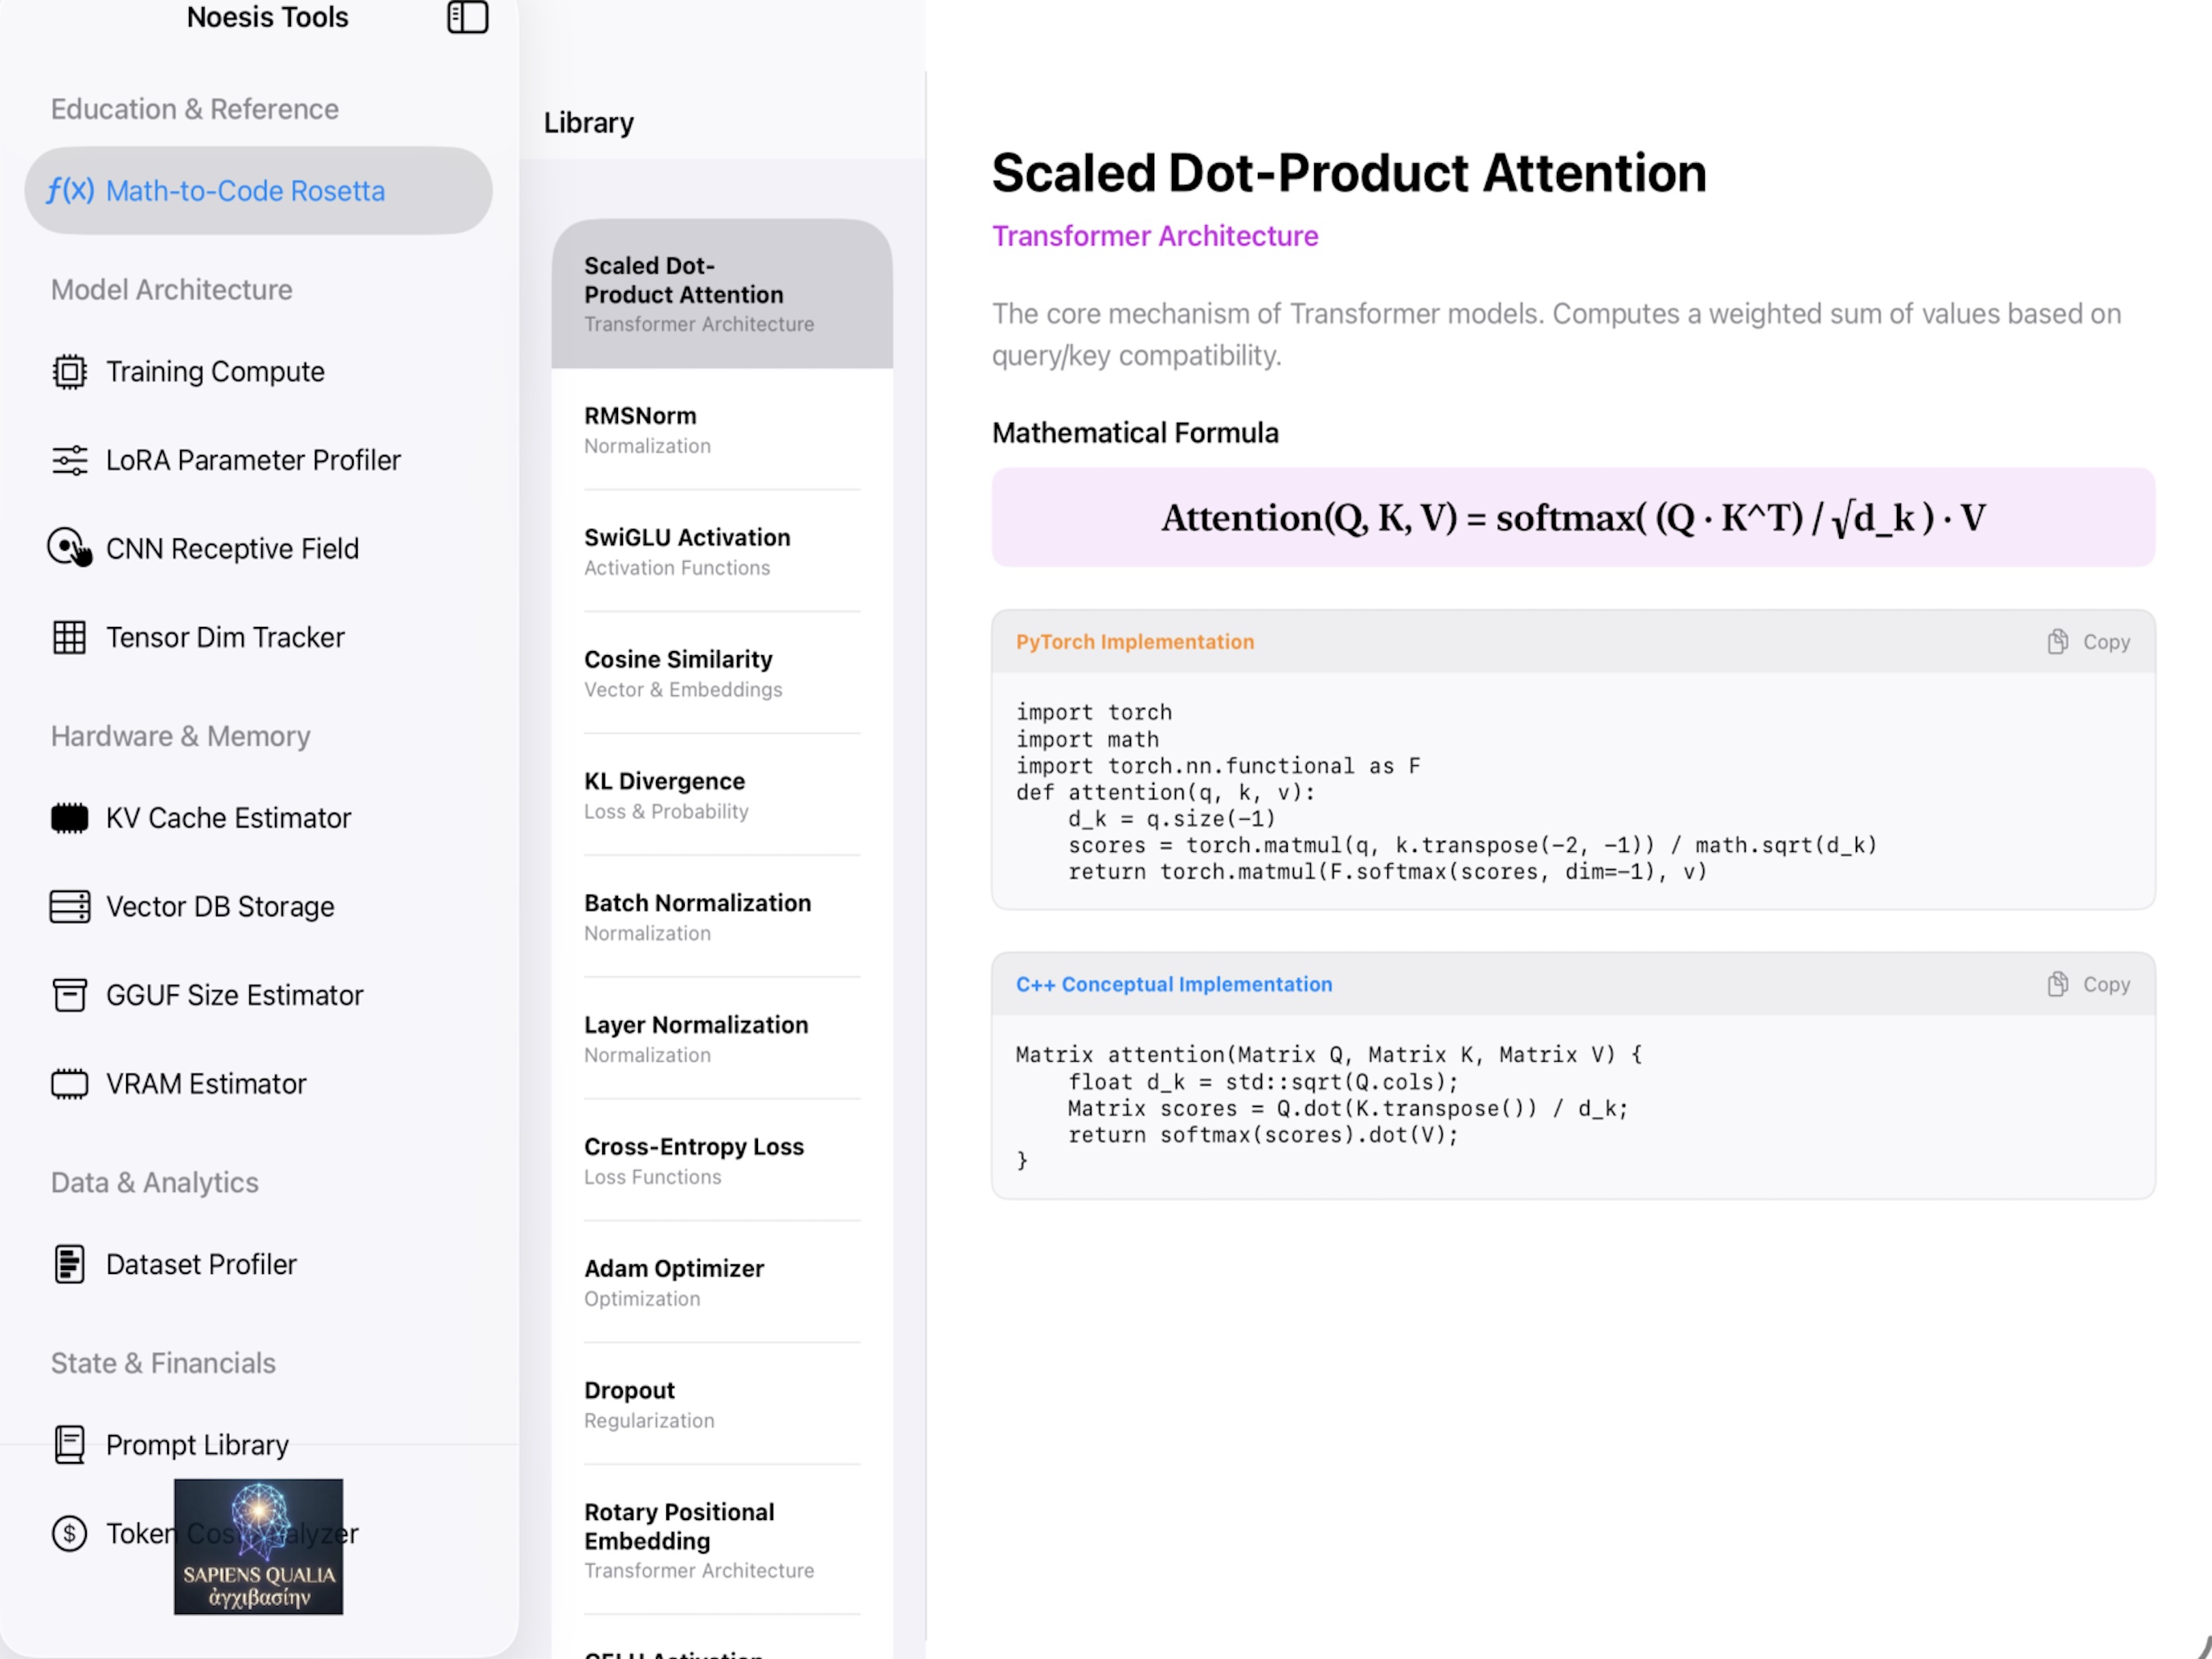Click the GGUF Size Estimator archive icon

pos(69,995)
